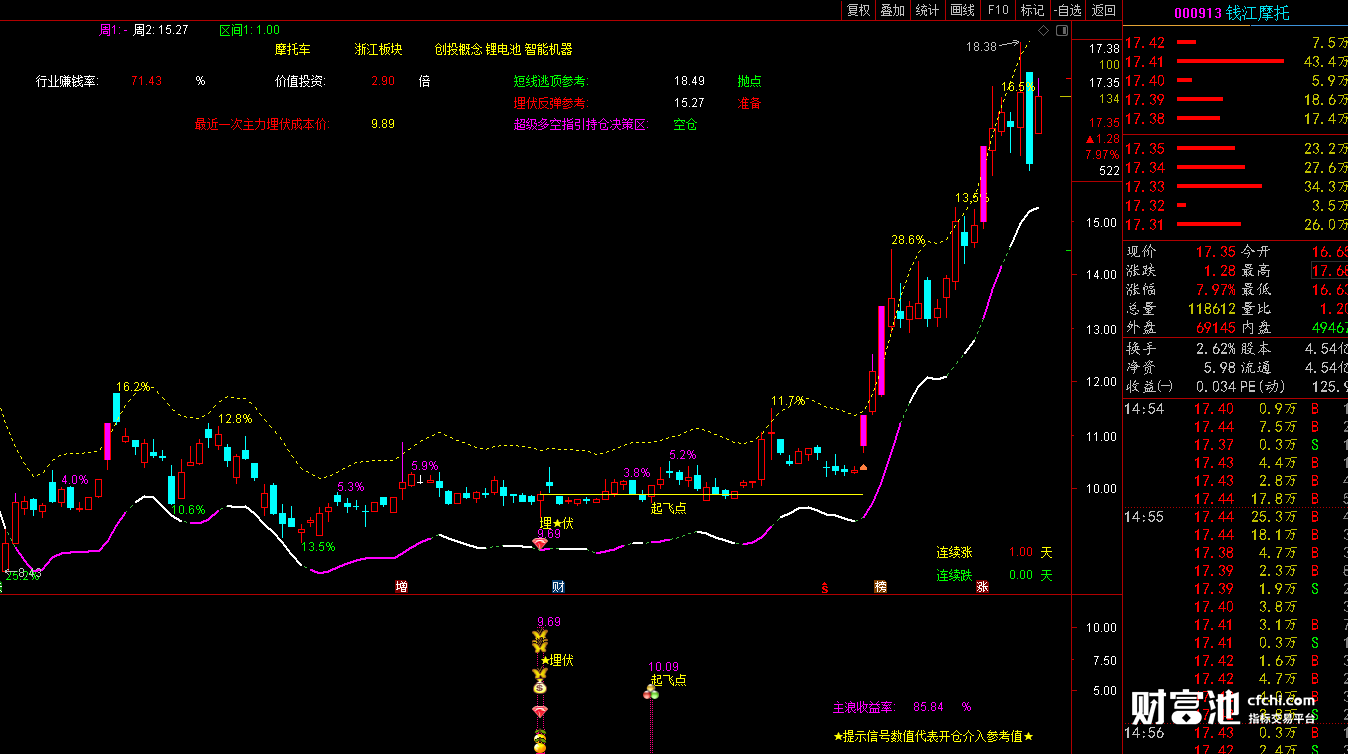Click the 返回 back button
Viewport: 1348px width, 754px height.
coord(1103,10)
